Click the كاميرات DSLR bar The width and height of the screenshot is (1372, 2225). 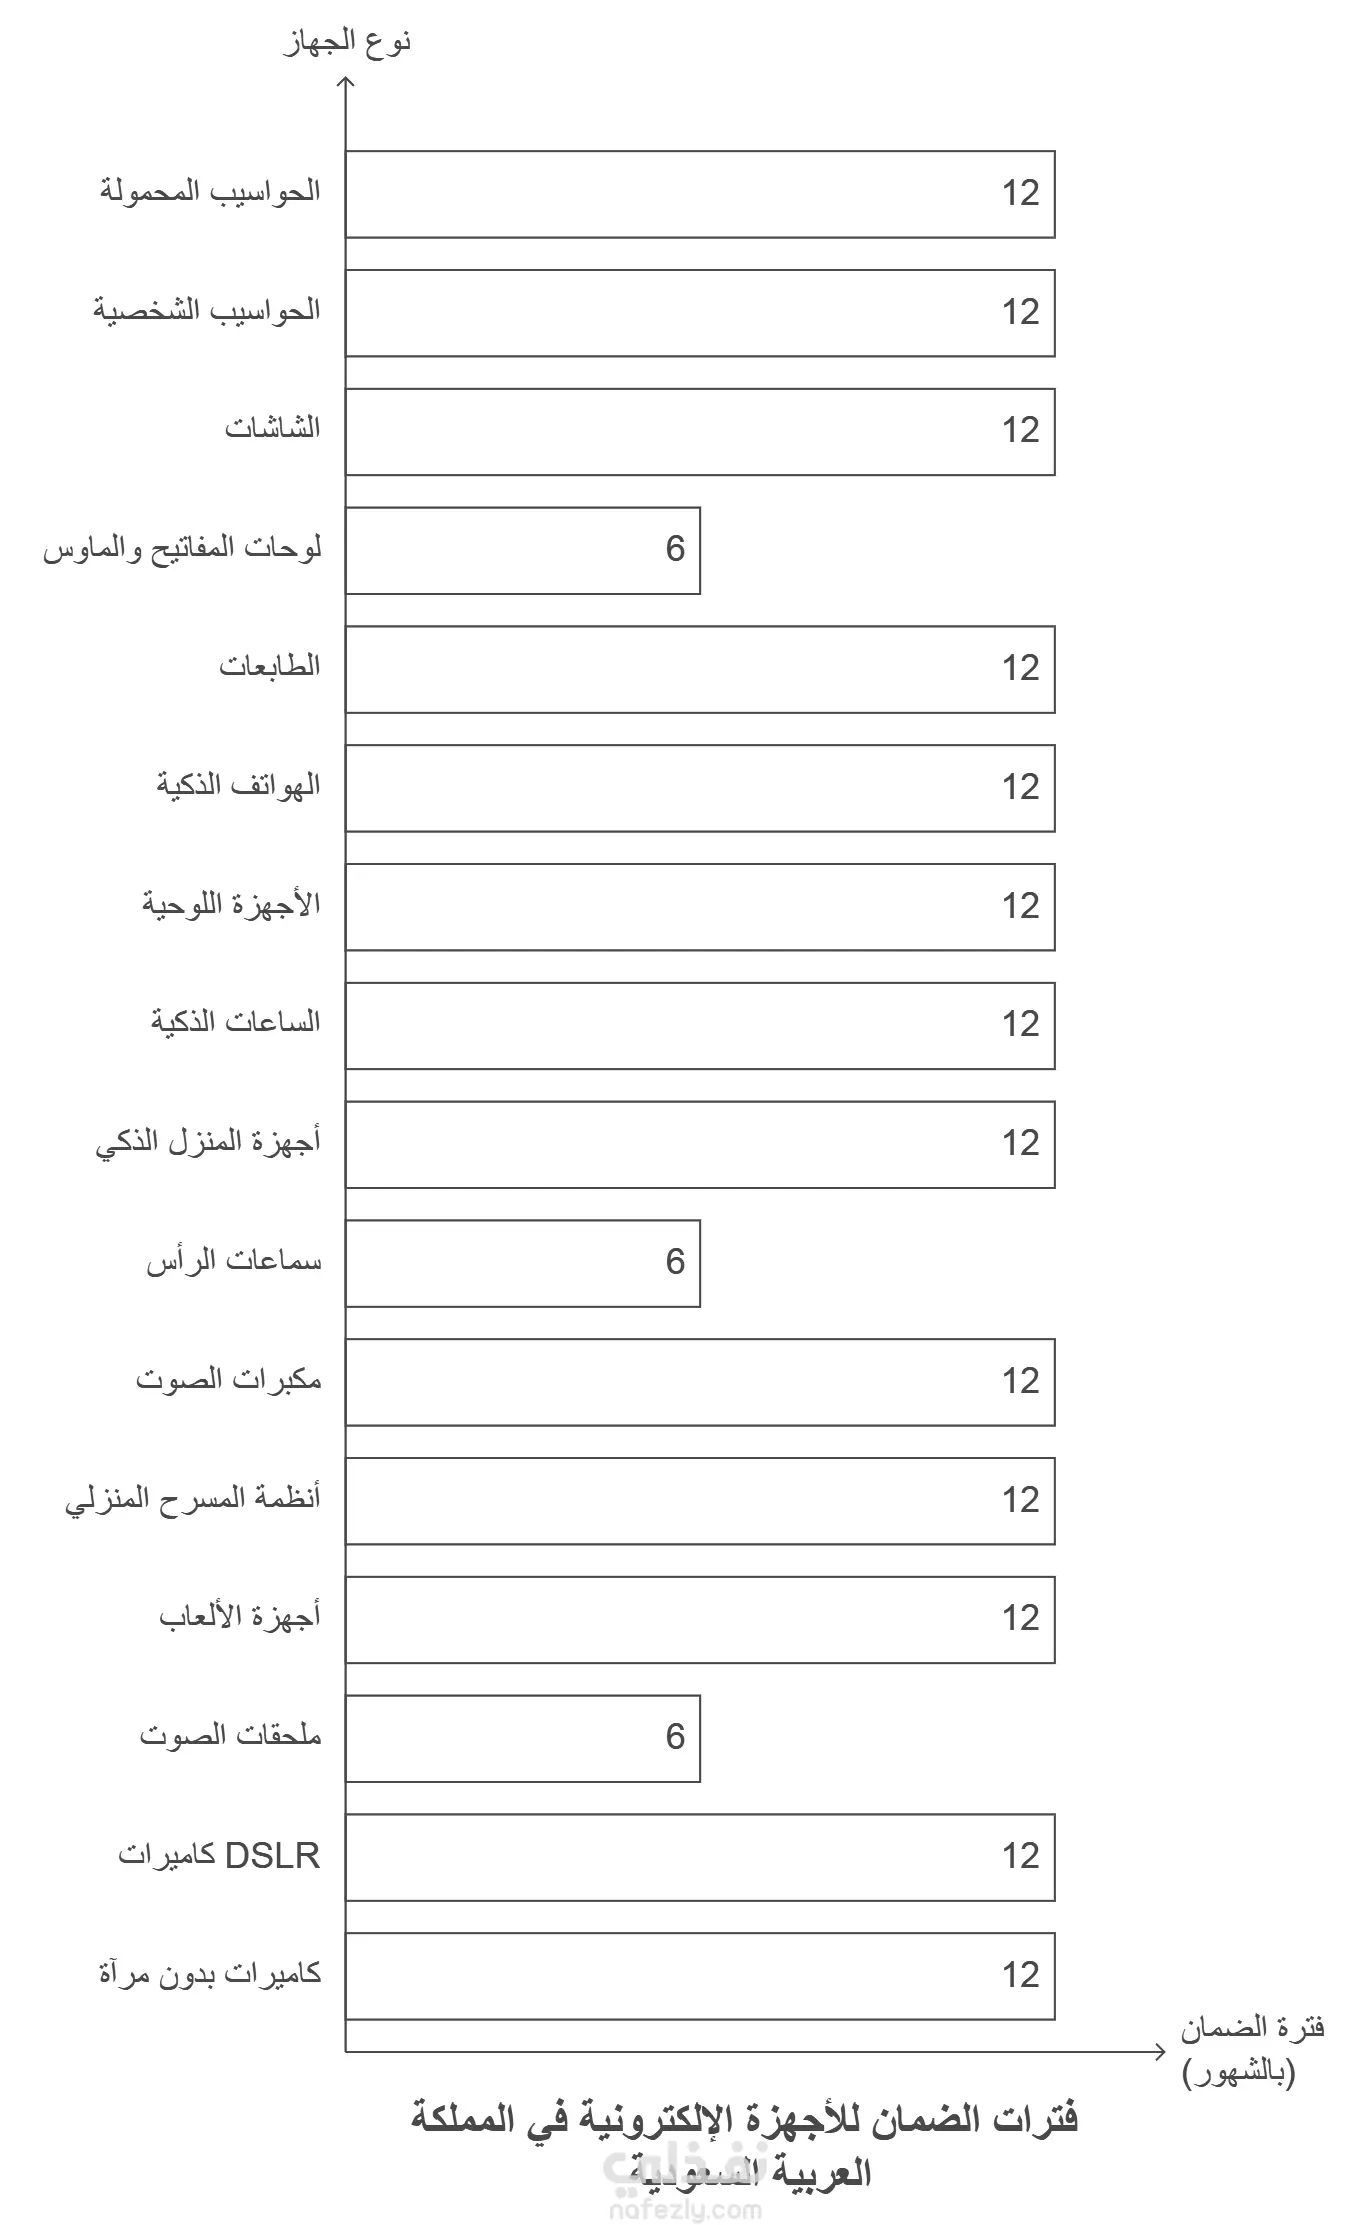pyautogui.click(x=700, y=1857)
